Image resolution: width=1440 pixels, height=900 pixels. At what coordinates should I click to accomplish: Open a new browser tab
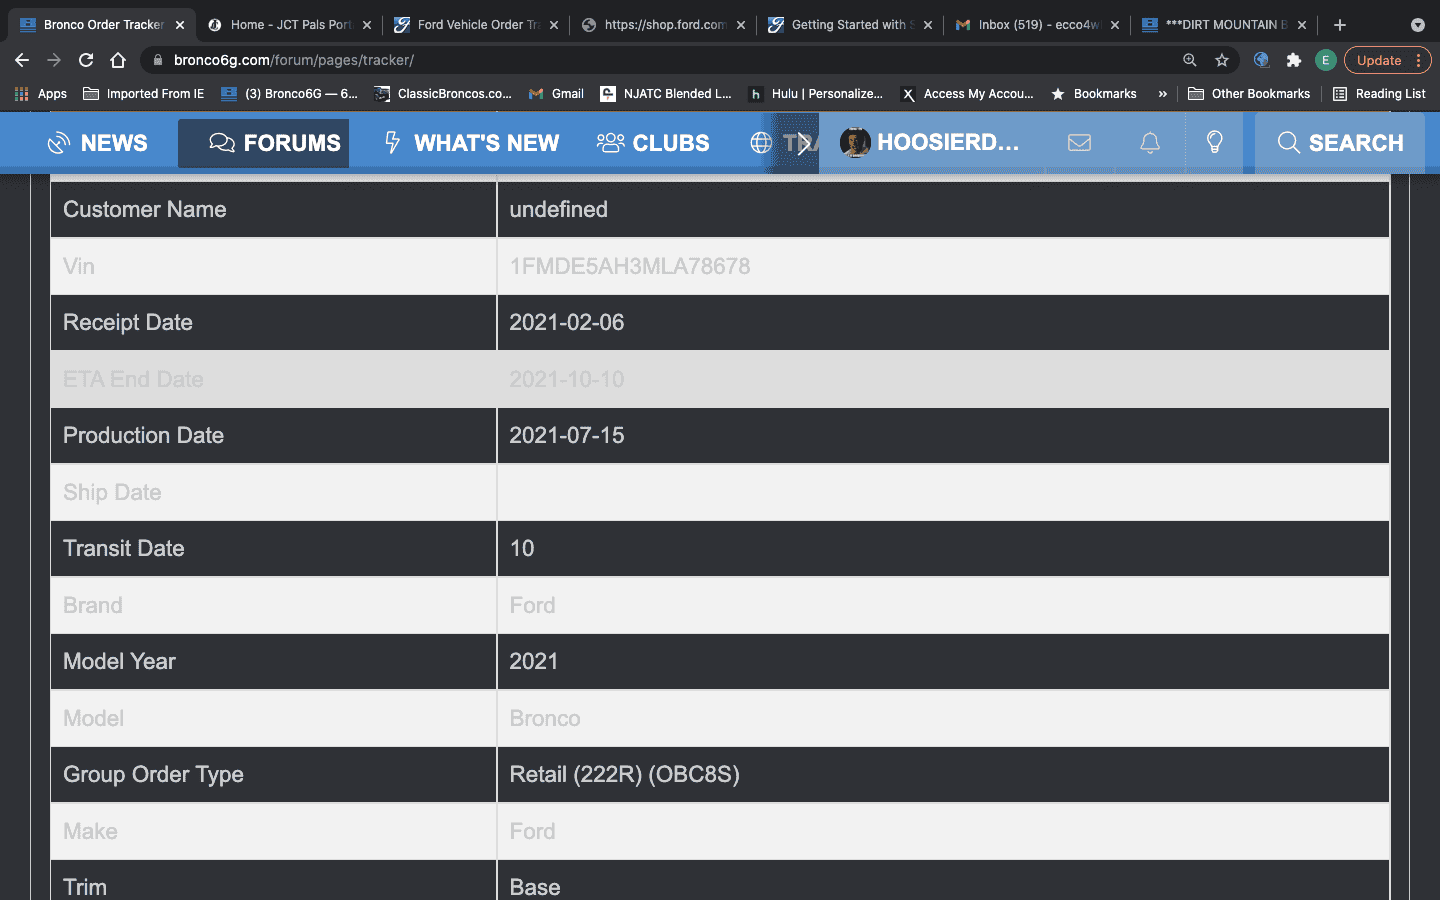tap(1340, 25)
